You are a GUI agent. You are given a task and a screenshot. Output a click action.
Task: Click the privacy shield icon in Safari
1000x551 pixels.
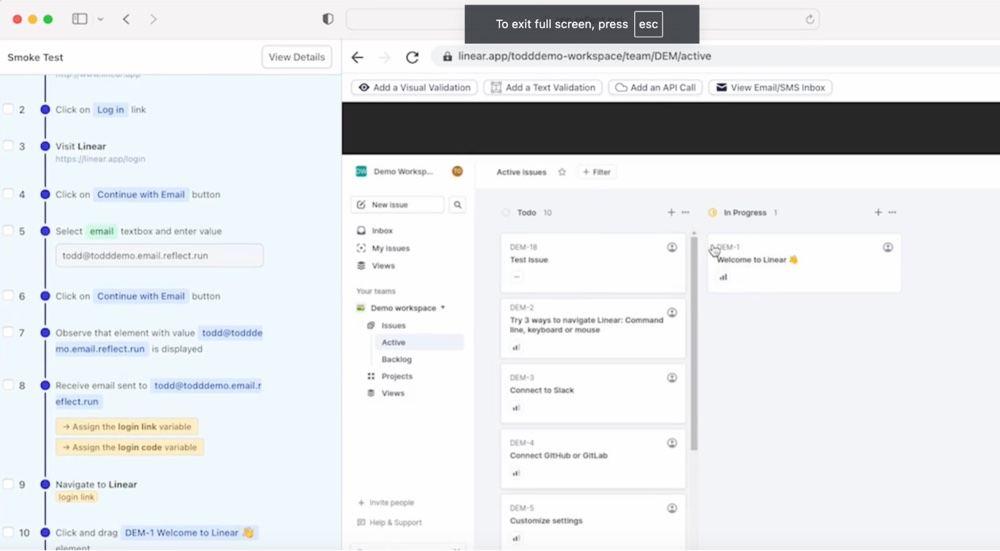point(328,19)
